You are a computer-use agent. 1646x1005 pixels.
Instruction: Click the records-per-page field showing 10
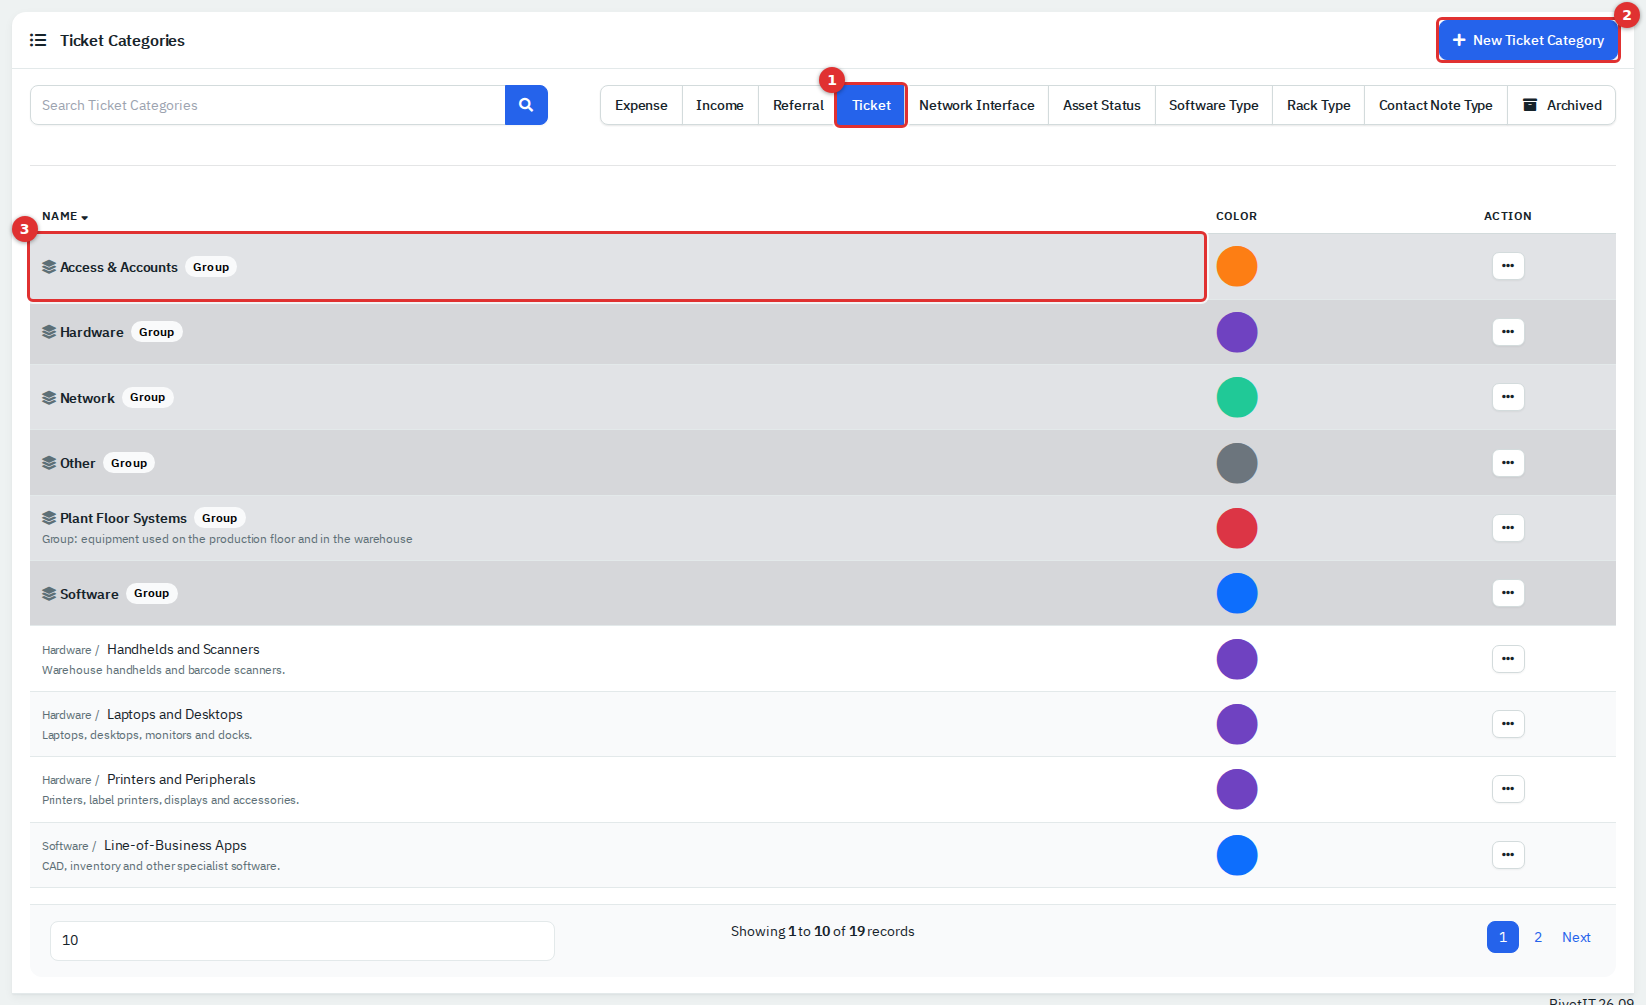pyautogui.click(x=302, y=940)
